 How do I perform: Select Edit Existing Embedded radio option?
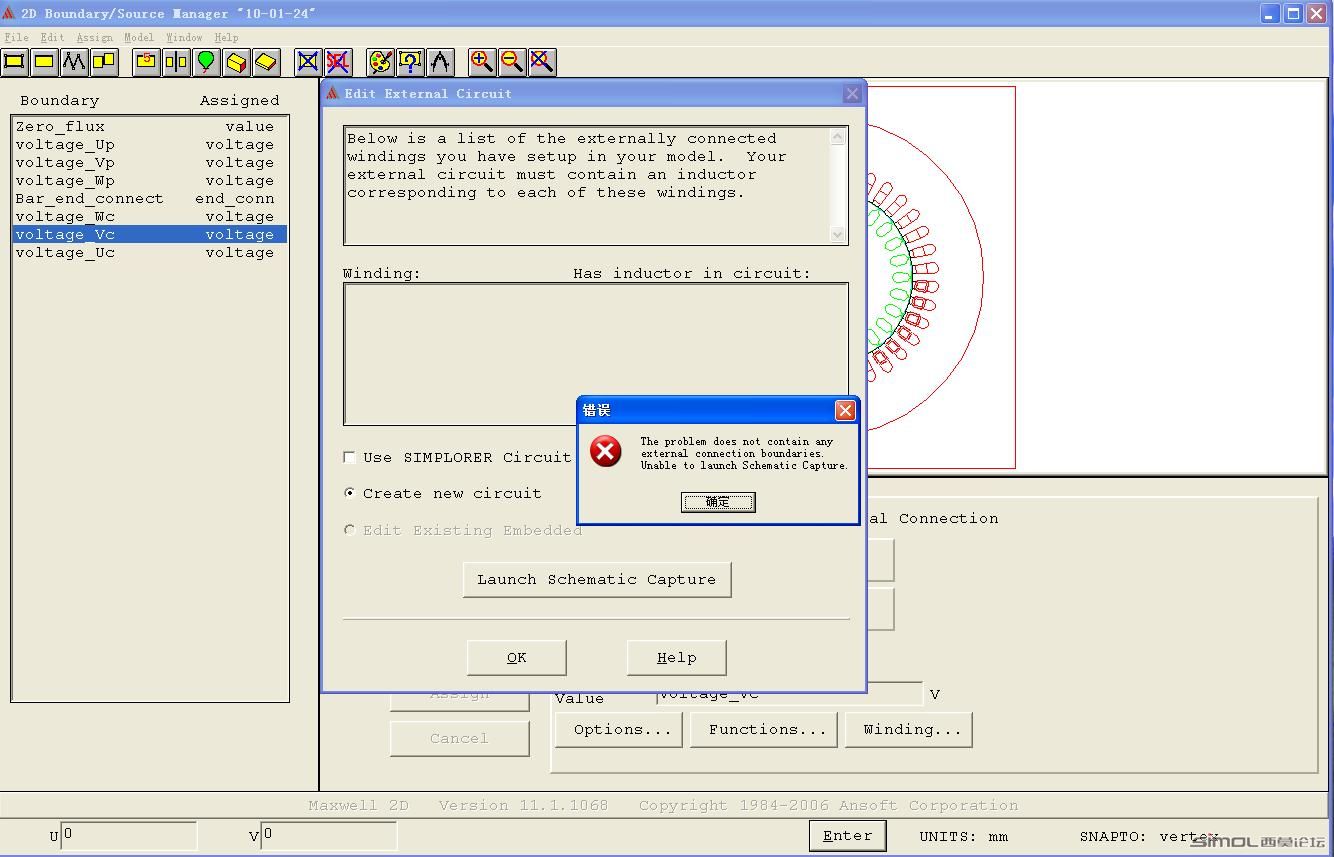[x=349, y=530]
